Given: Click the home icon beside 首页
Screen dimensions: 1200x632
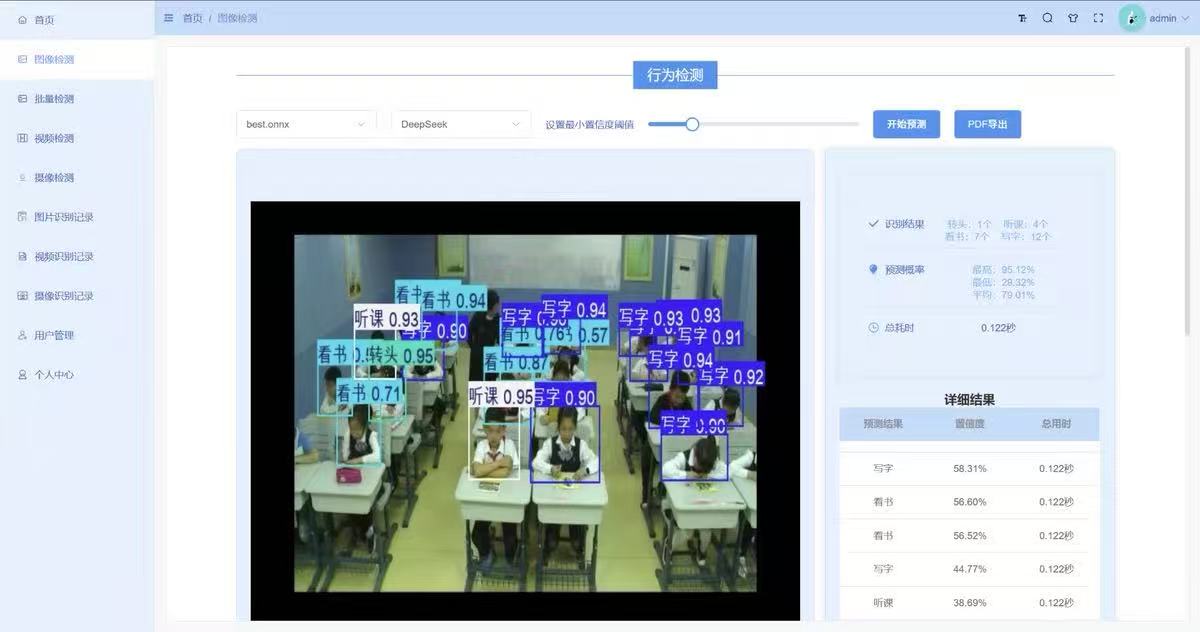Looking at the screenshot, I should [22, 20].
